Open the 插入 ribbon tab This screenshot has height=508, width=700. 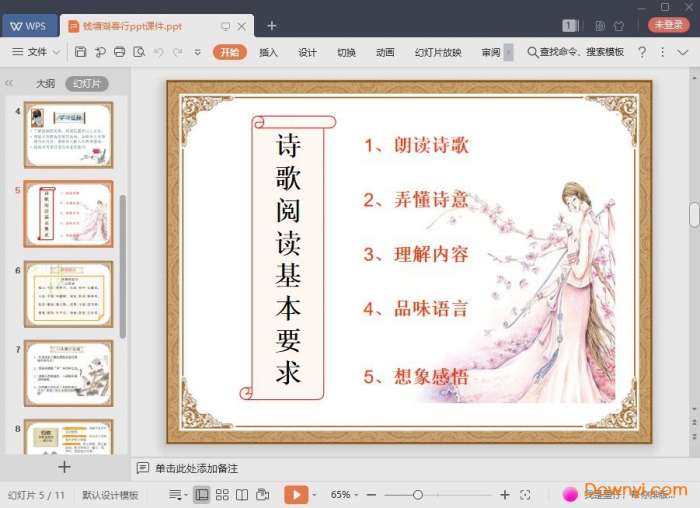click(x=268, y=52)
